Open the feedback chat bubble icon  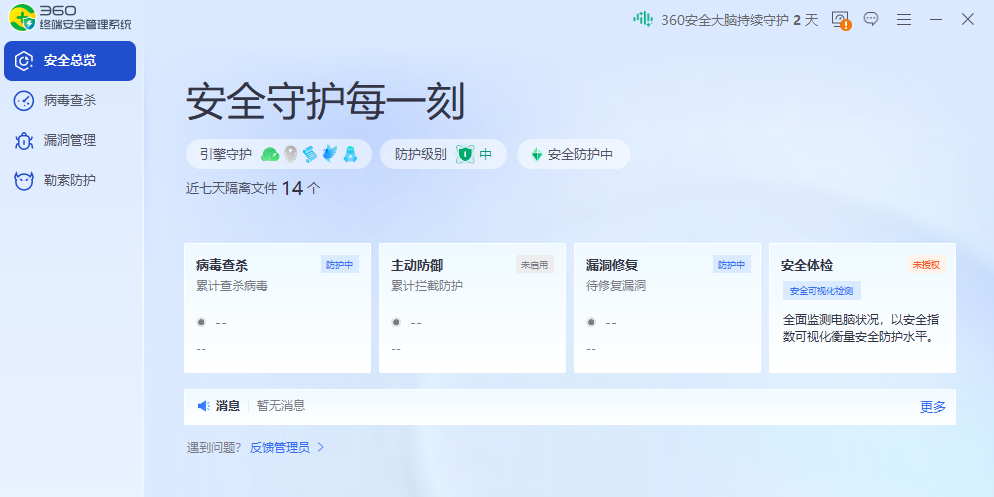(x=871, y=19)
